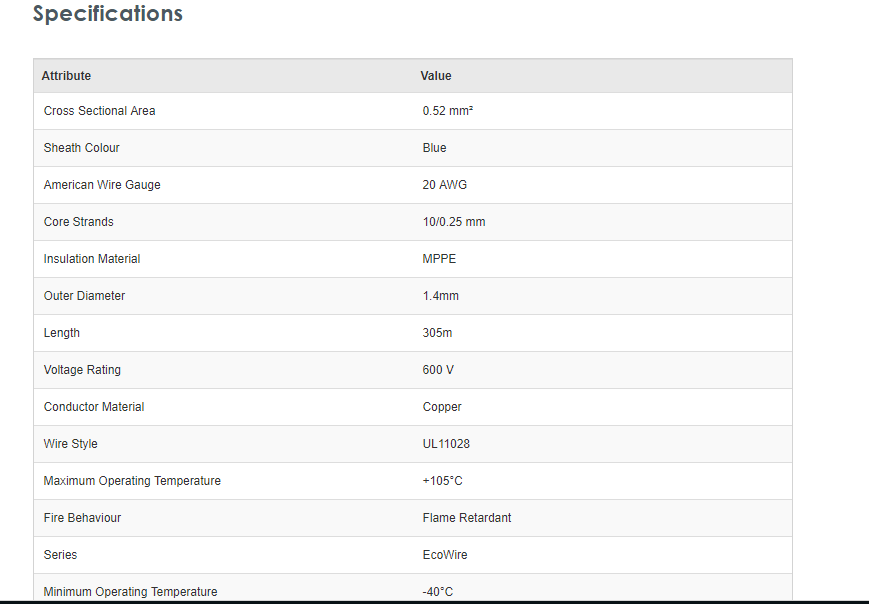The height and width of the screenshot is (604, 869).
Task: Click the EcoWire series value
Action: 445,555
